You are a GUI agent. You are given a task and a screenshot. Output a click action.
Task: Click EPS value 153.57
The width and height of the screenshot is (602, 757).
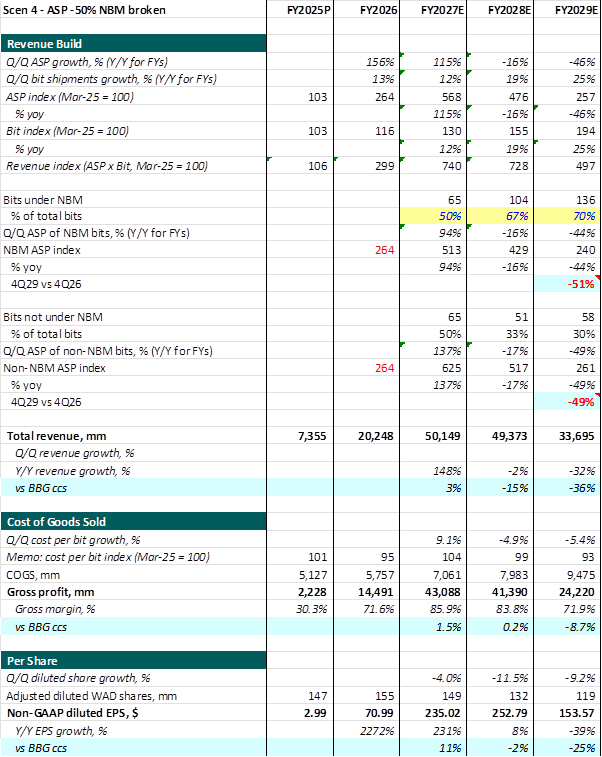[x=578, y=713]
